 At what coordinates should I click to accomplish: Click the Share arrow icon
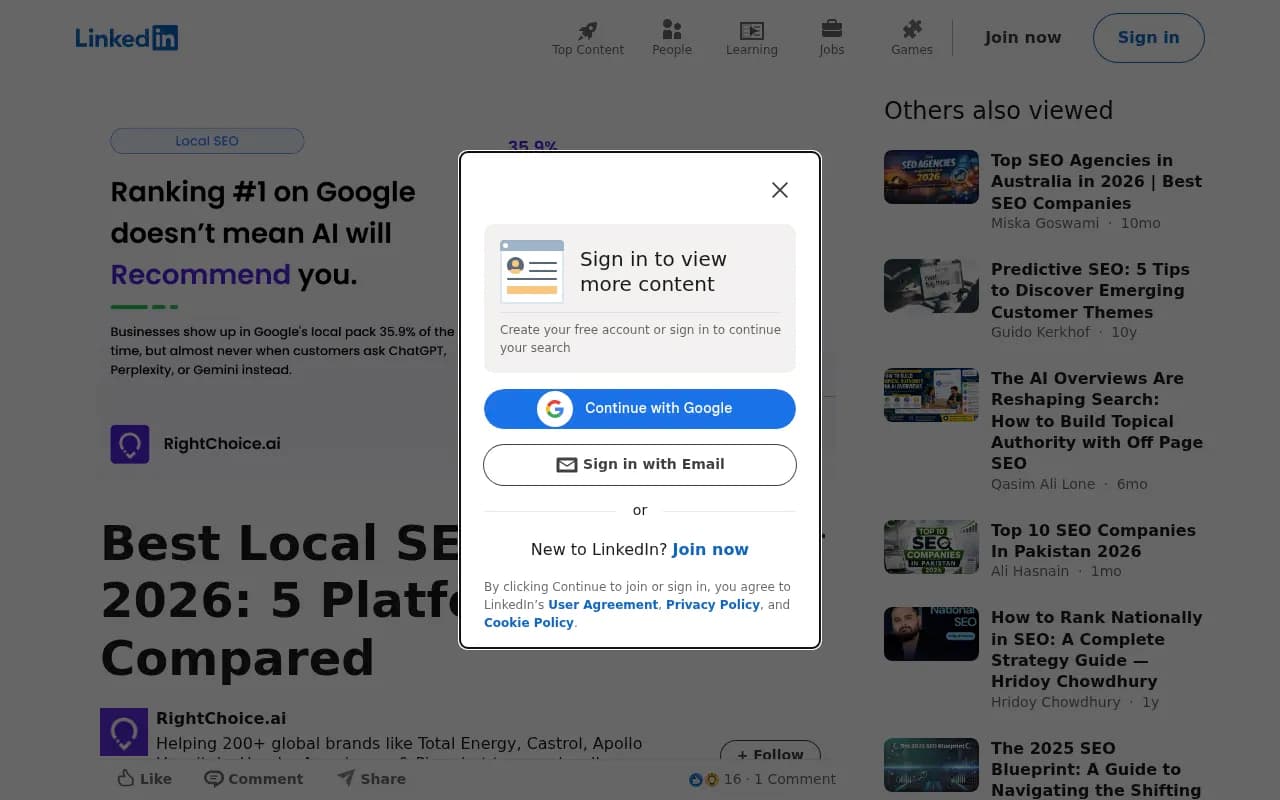(346, 777)
